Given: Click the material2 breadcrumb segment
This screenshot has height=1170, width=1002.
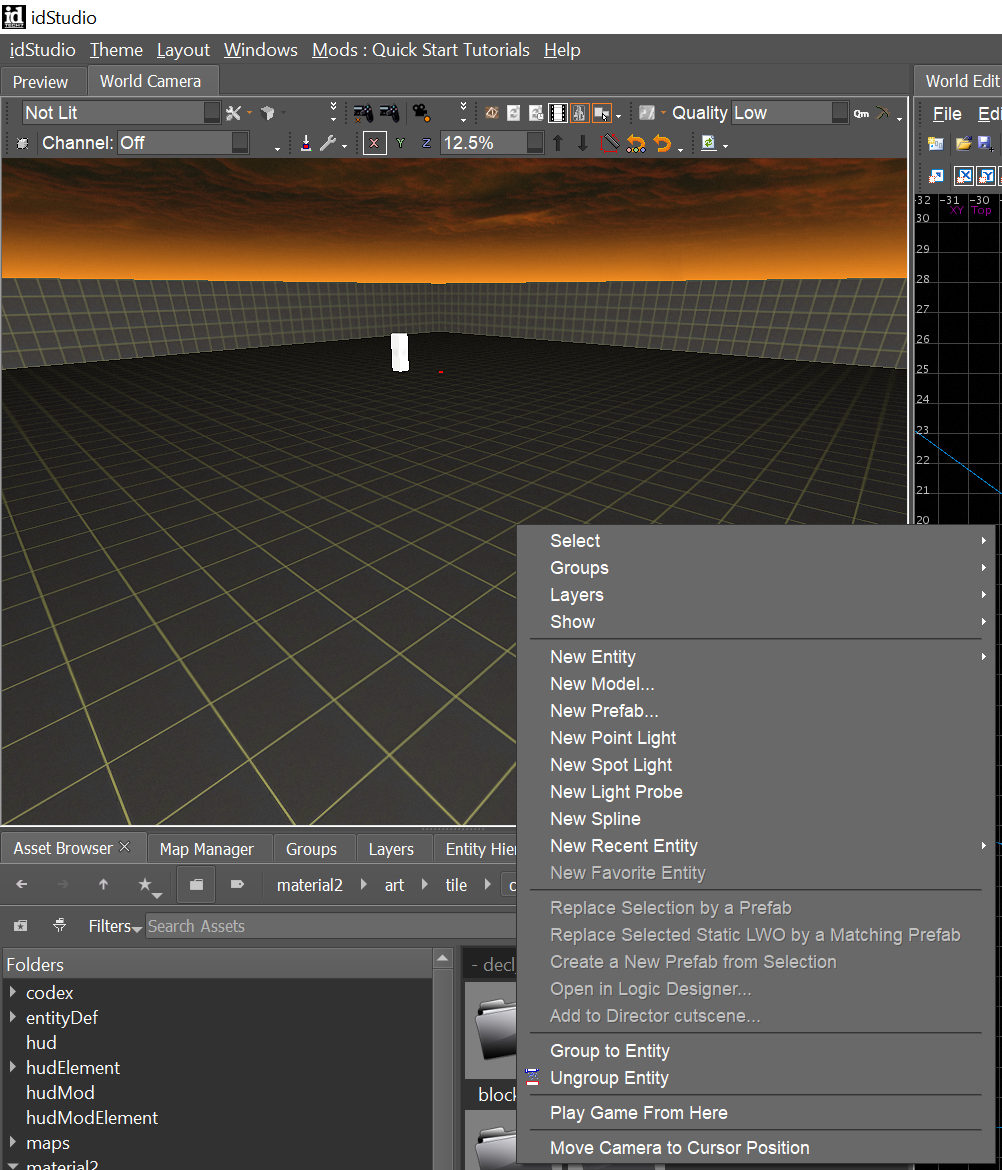Looking at the screenshot, I should pos(310,885).
